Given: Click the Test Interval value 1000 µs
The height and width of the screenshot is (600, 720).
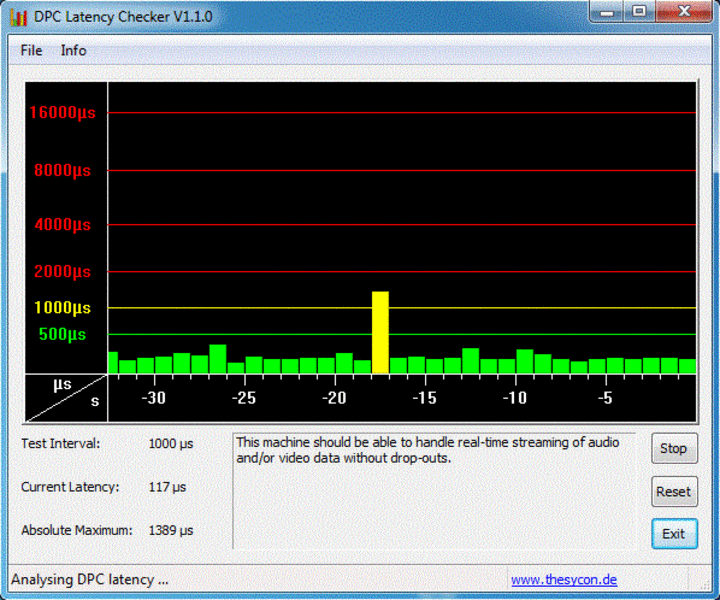Looking at the screenshot, I should pos(171,444).
